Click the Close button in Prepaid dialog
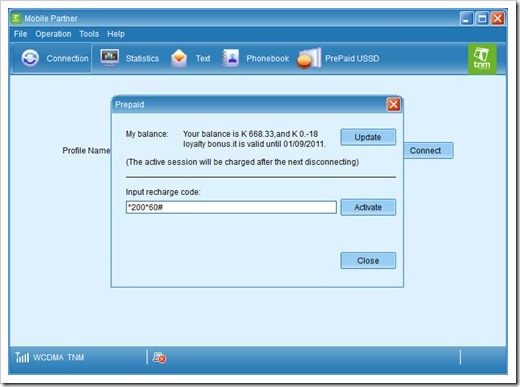This screenshot has height=387, width=520. 368,260
